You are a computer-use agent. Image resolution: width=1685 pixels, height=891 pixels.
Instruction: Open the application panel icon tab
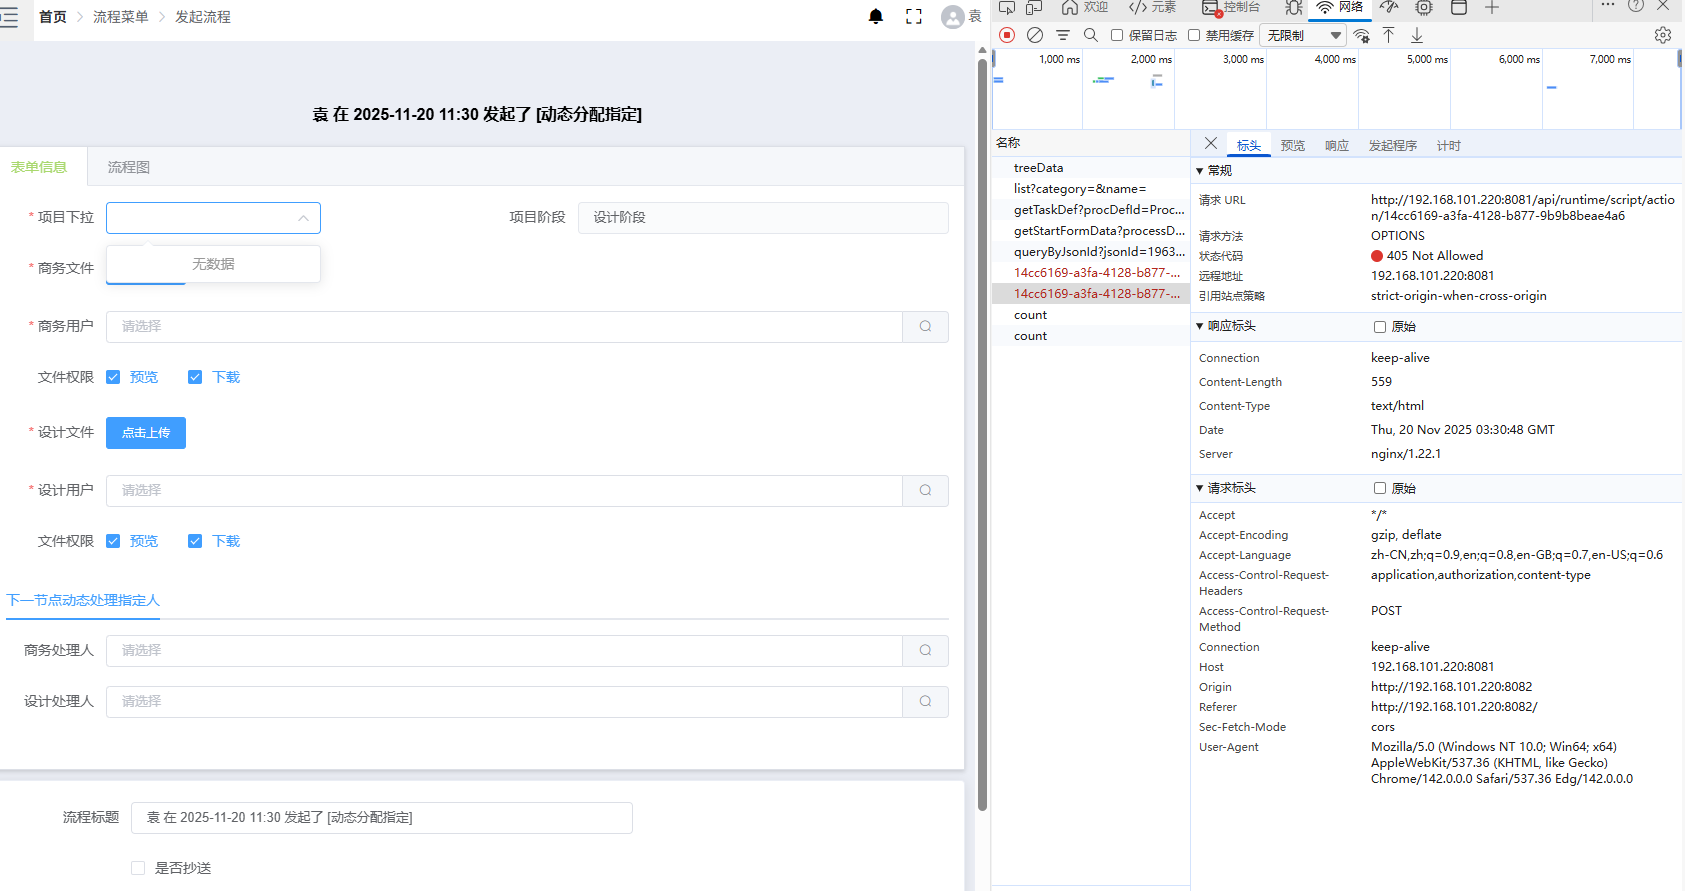click(x=1459, y=8)
